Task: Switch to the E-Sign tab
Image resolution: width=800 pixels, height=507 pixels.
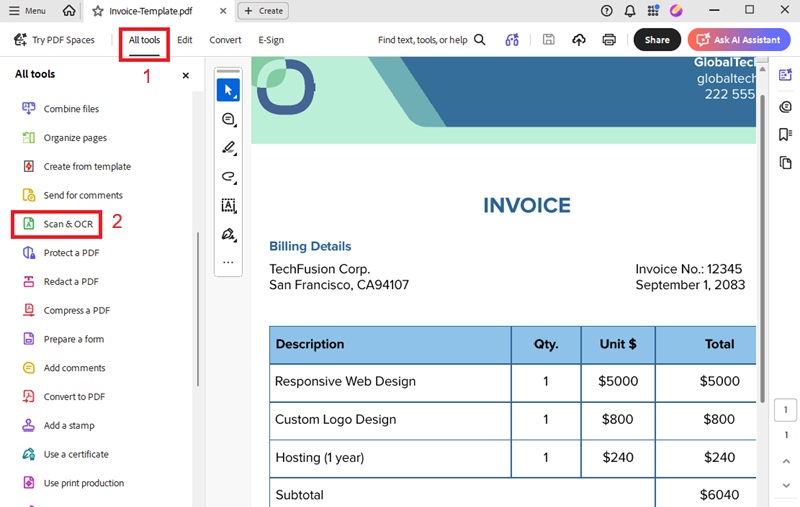Action: [271, 40]
